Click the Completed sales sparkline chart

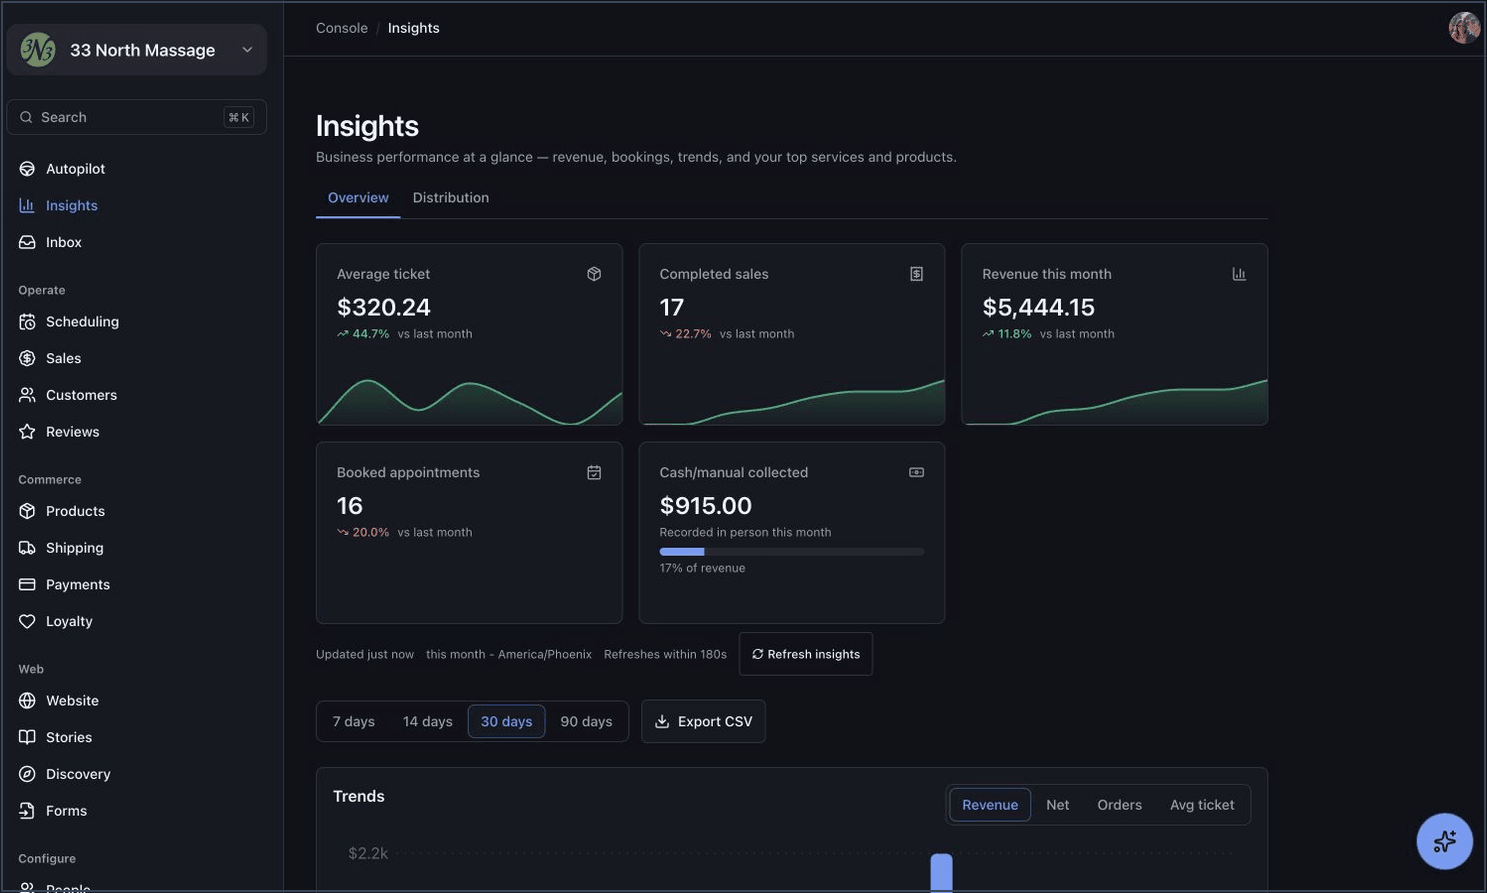coord(792,402)
